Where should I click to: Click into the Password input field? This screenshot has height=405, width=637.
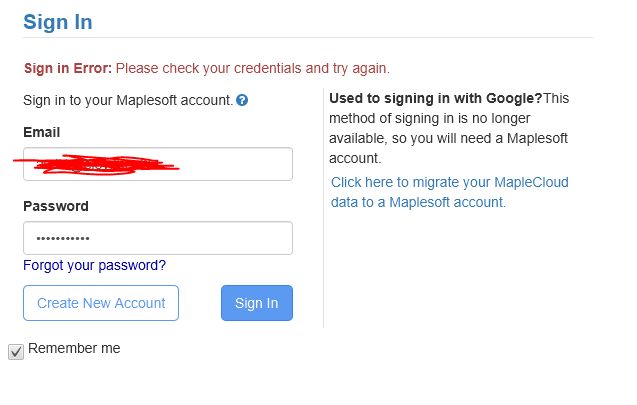coord(158,238)
